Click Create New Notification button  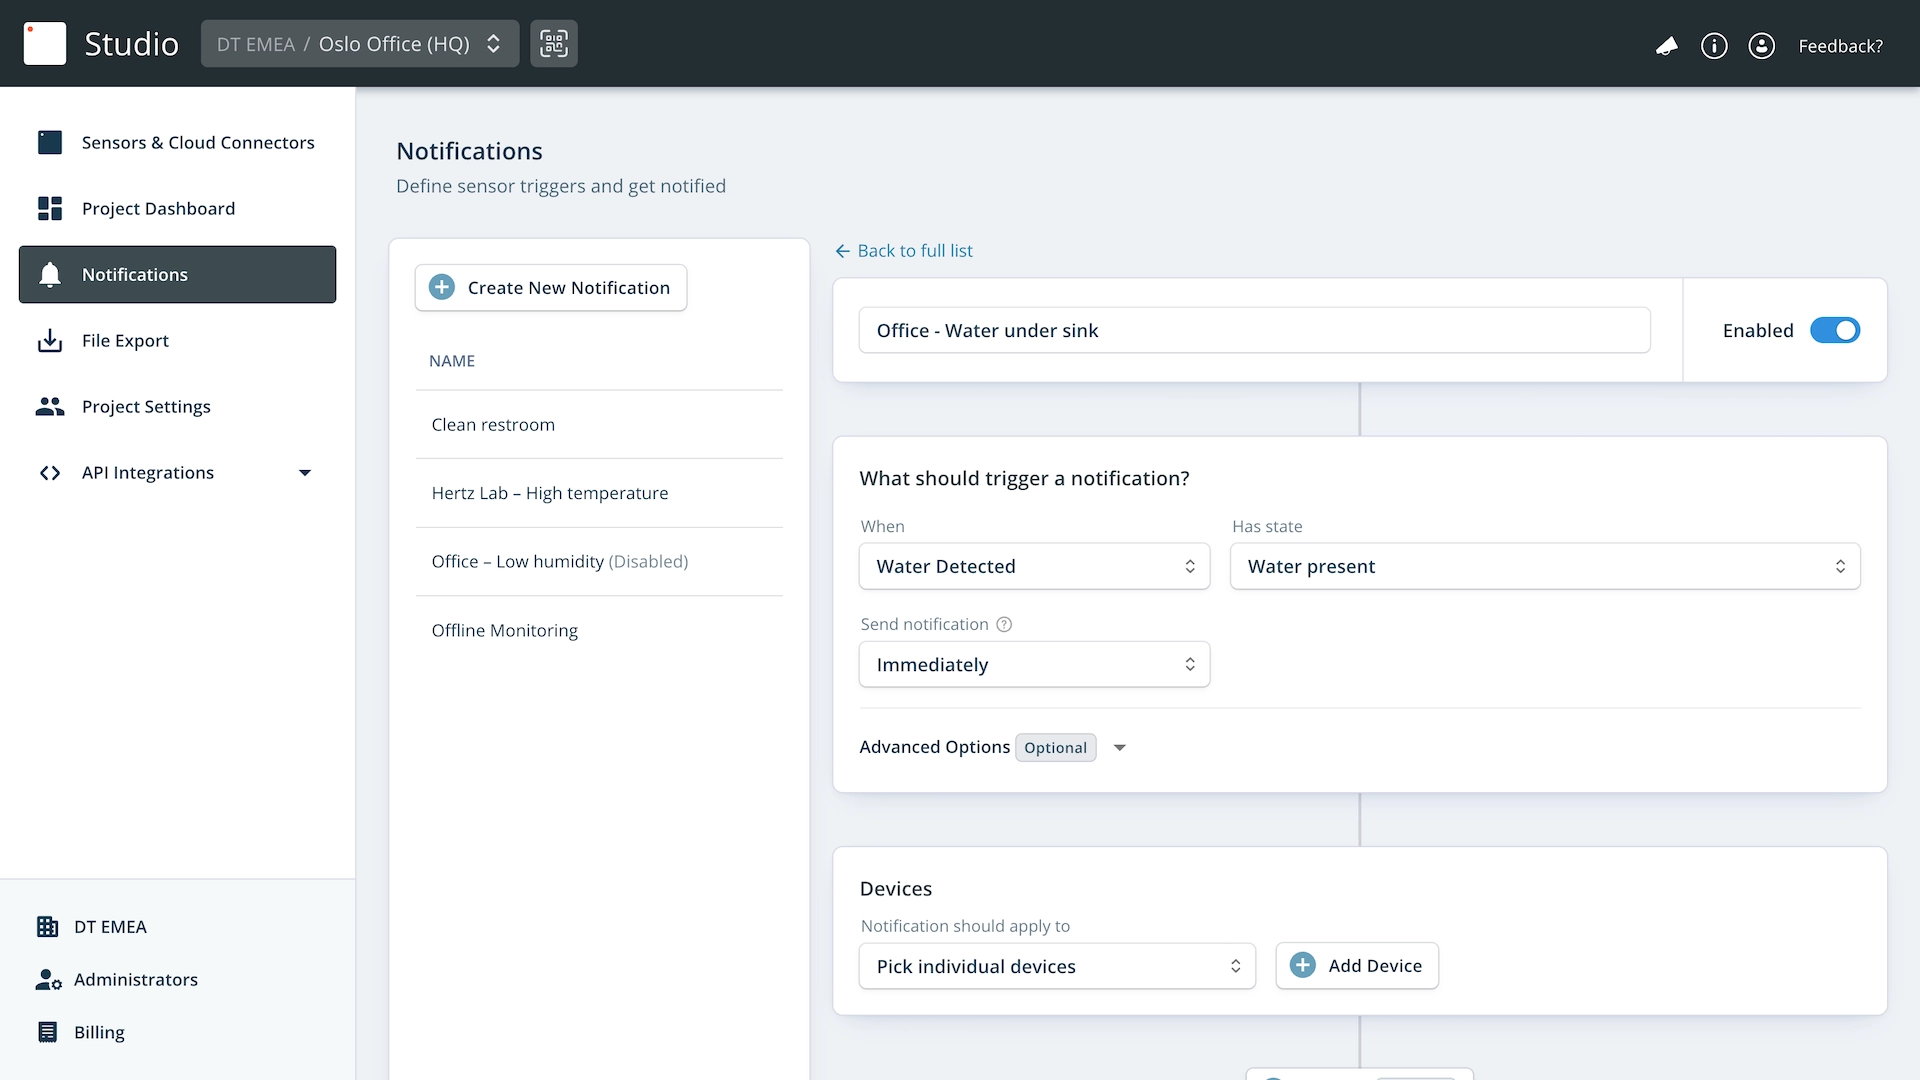(551, 288)
